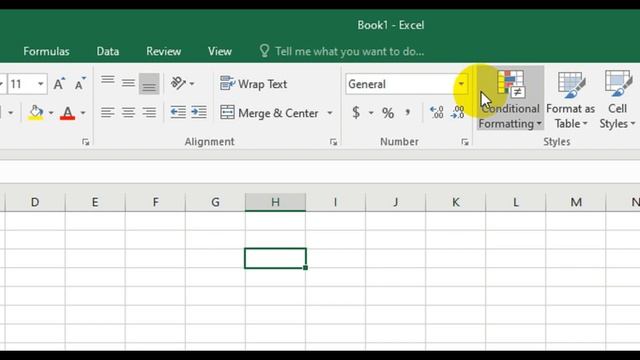Select column I header
This screenshot has height=360, width=640.
pos(336,202)
